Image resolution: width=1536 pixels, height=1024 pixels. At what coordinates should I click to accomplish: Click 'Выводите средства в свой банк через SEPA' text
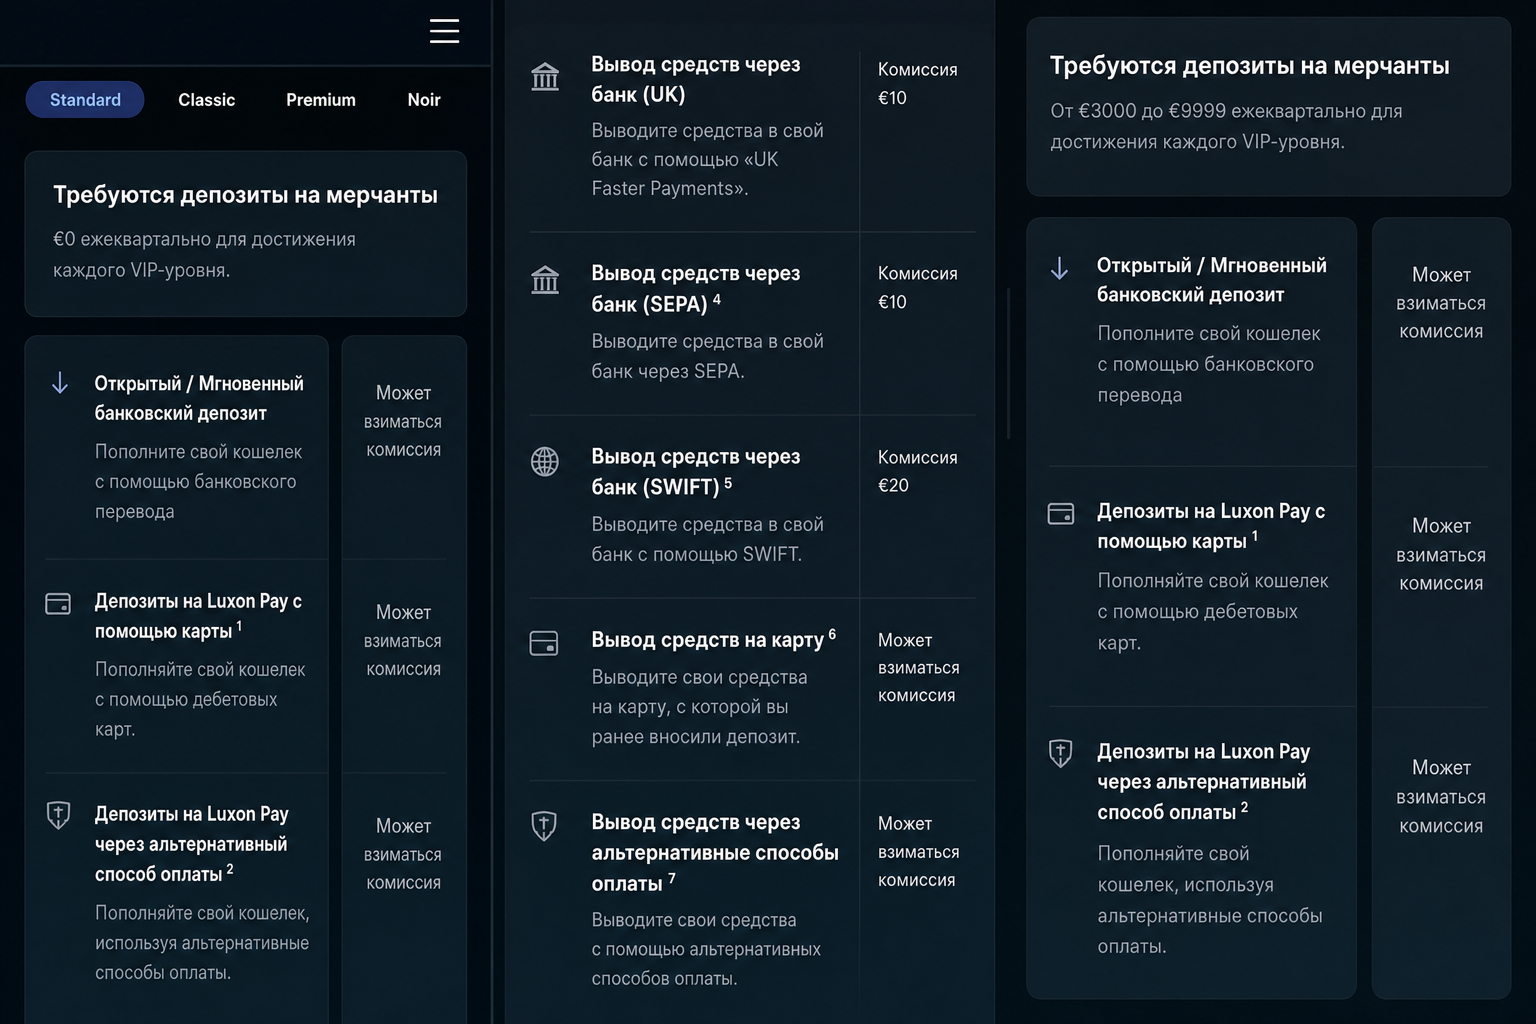coord(708,356)
